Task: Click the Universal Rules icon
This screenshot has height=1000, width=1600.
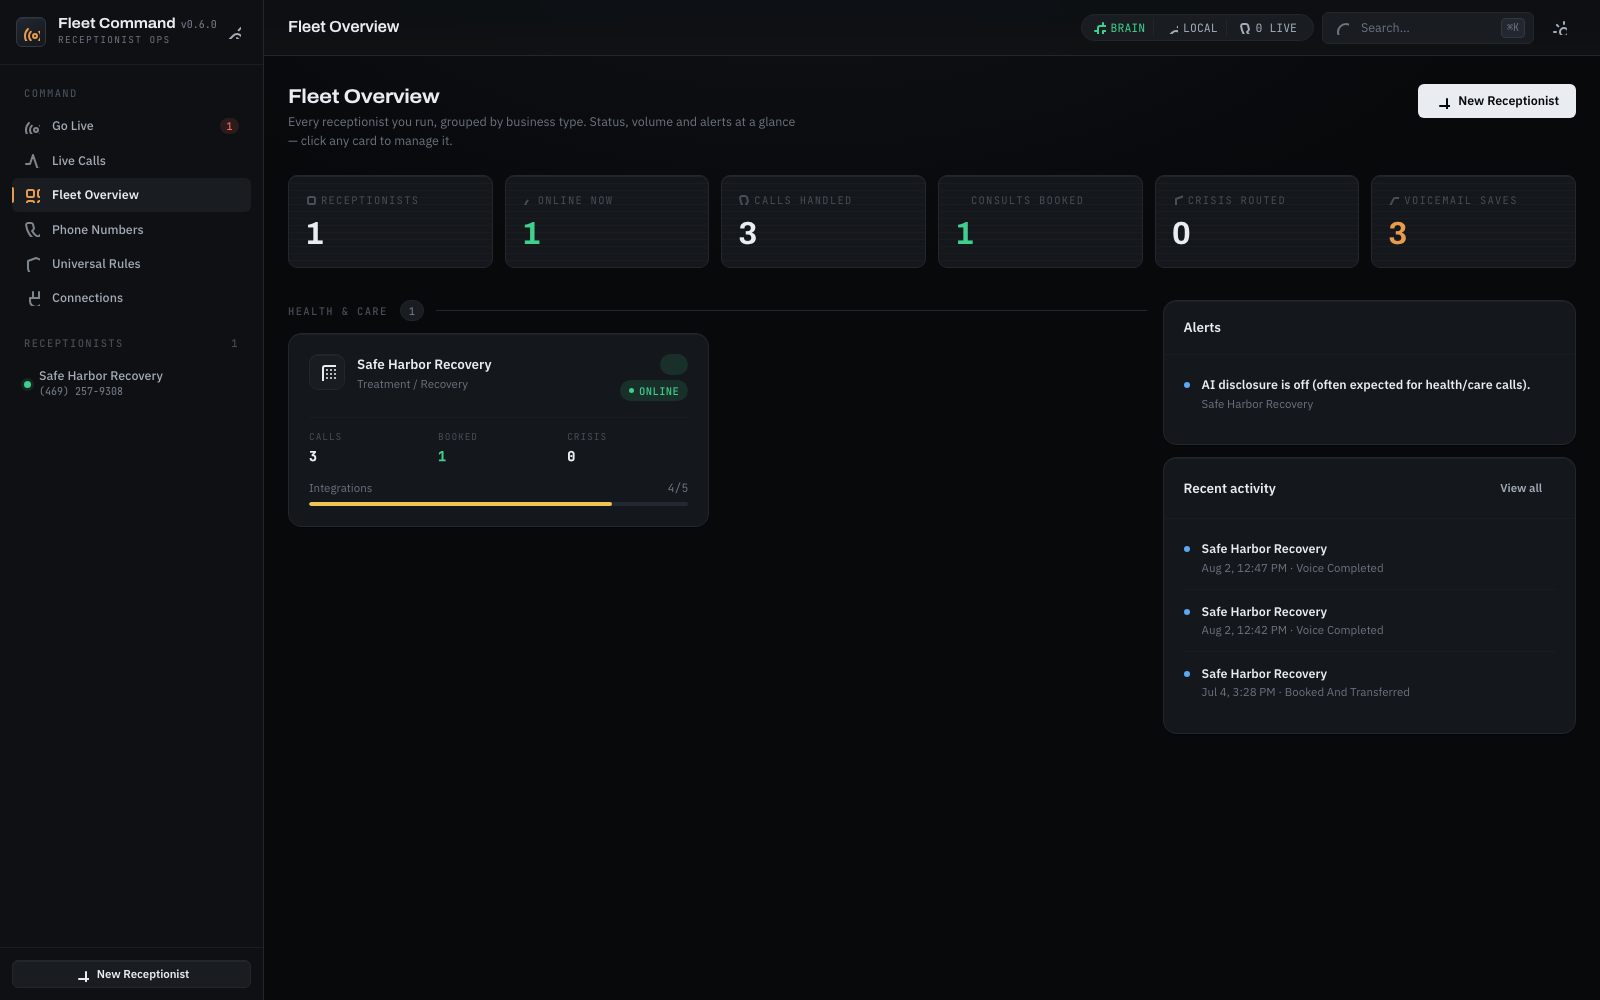Action: [32, 264]
